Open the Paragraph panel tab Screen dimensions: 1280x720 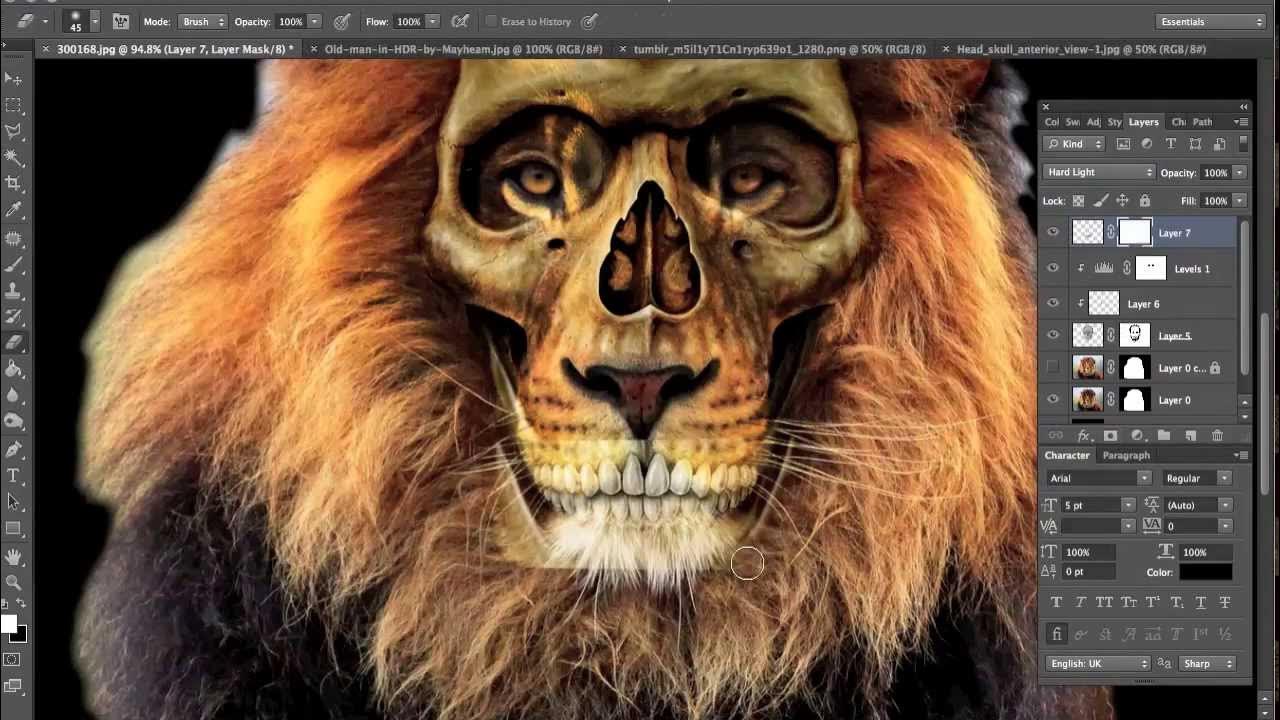[1126, 455]
